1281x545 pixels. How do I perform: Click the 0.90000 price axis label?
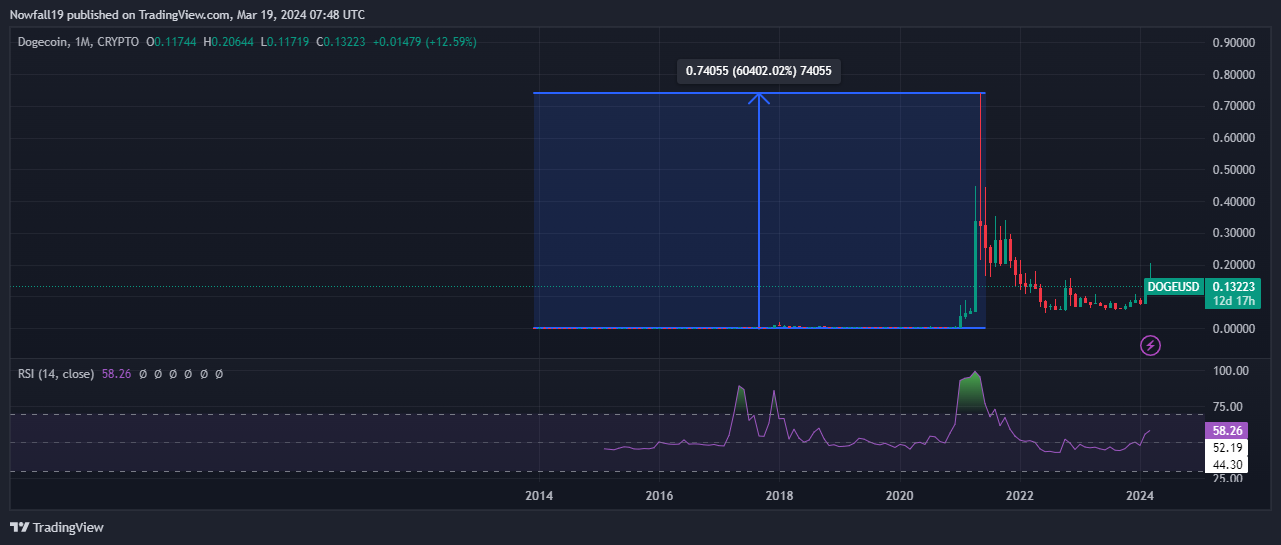tap(1232, 43)
